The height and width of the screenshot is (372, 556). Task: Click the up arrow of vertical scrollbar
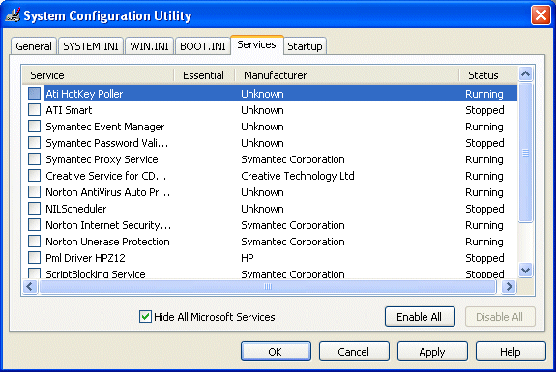(525, 74)
